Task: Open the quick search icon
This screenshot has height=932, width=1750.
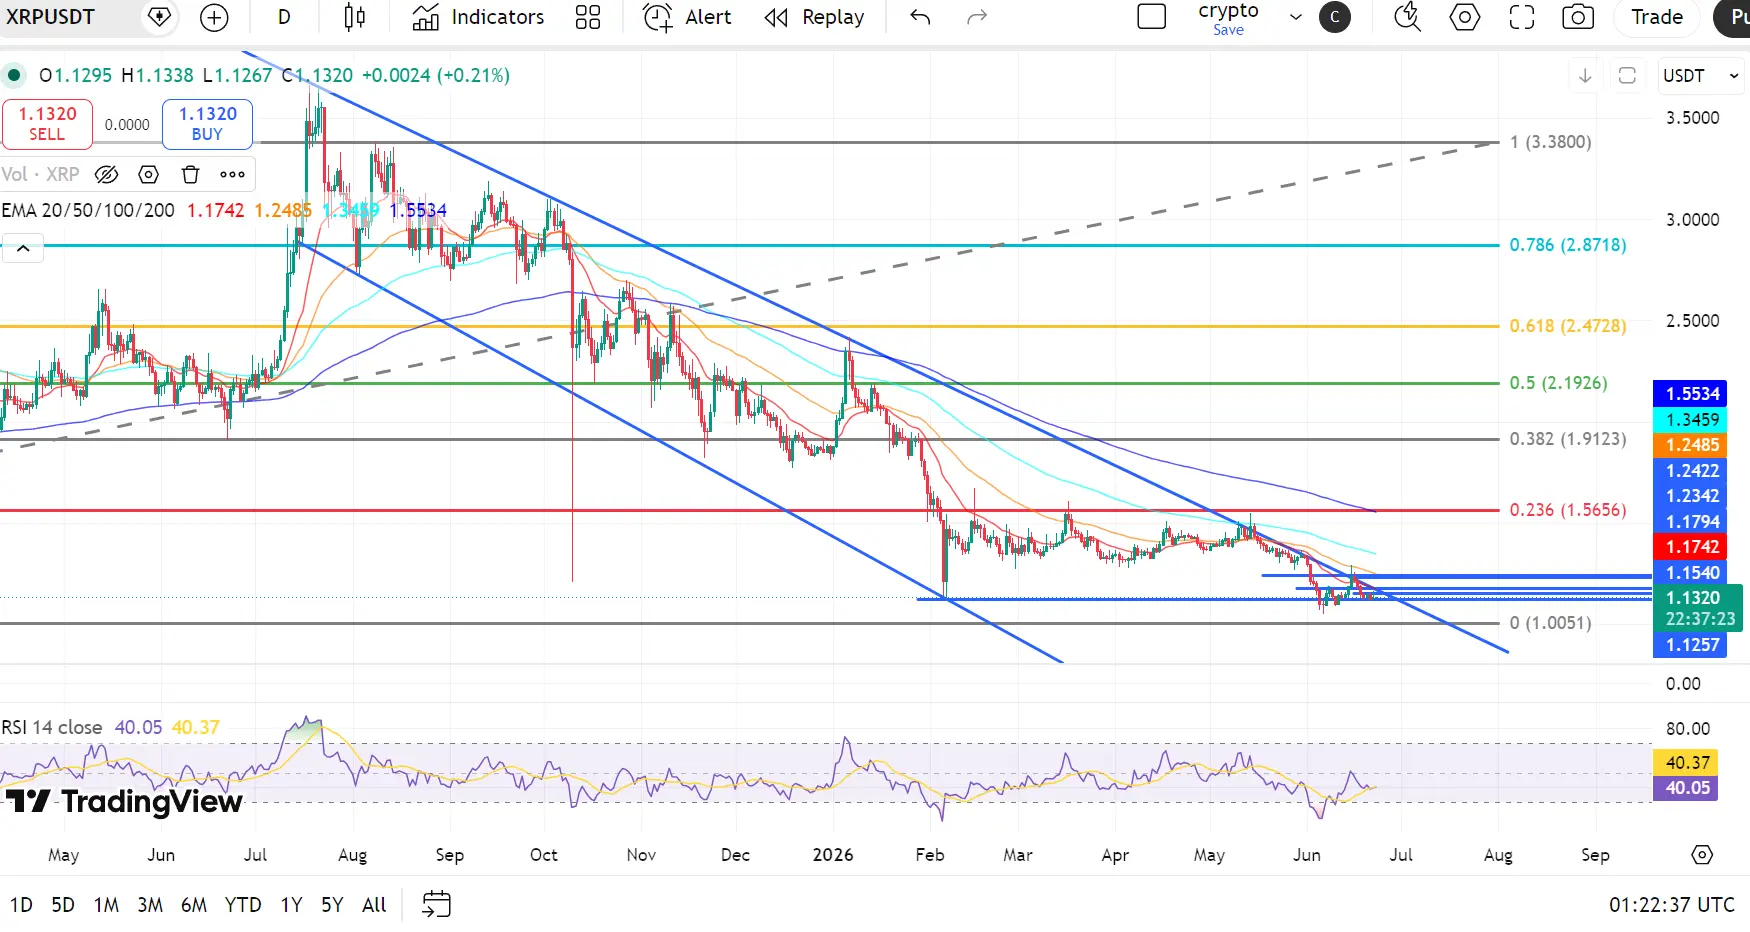Action: pos(1407,17)
